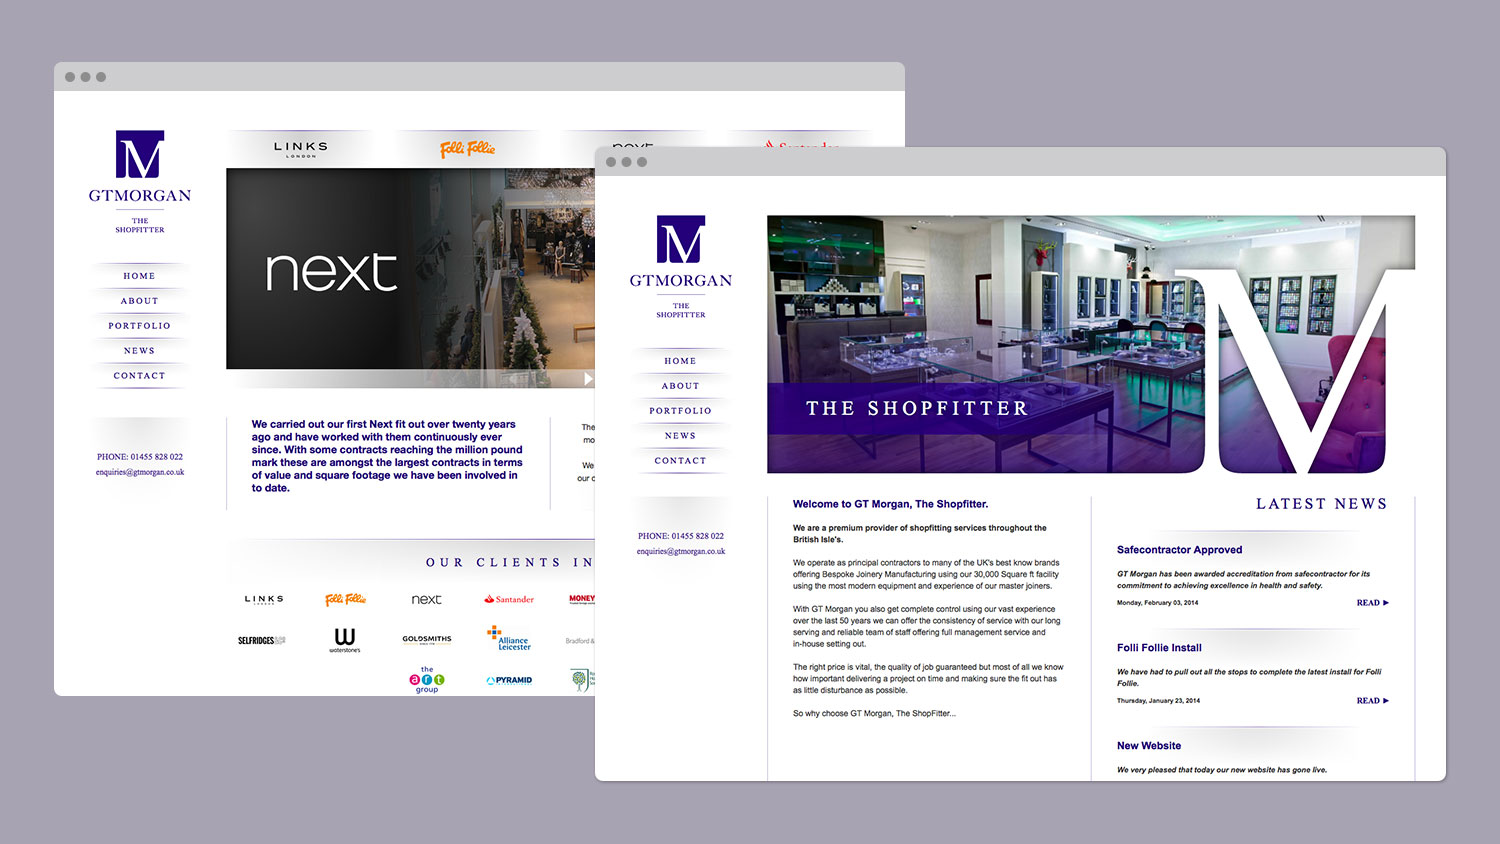Click the 'We are a premium provider' intro text
Screen dimensions: 1500x844
point(920,533)
